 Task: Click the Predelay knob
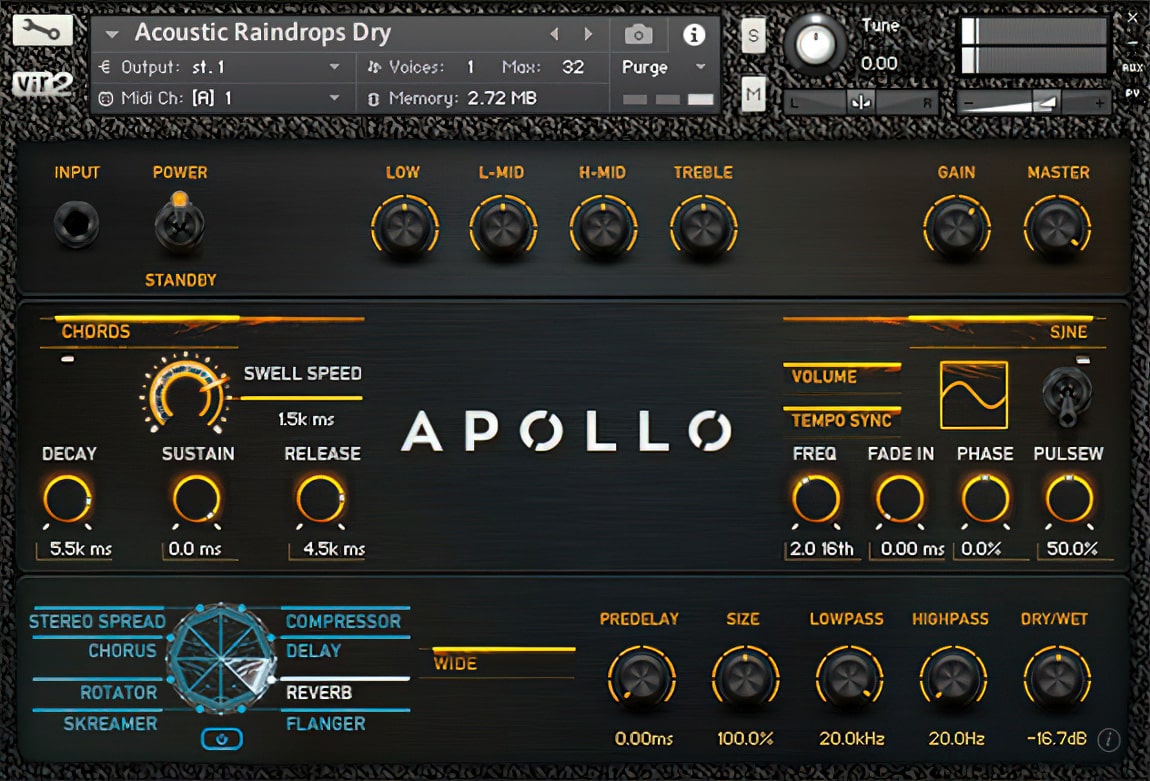pyautogui.click(x=641, y=679)
